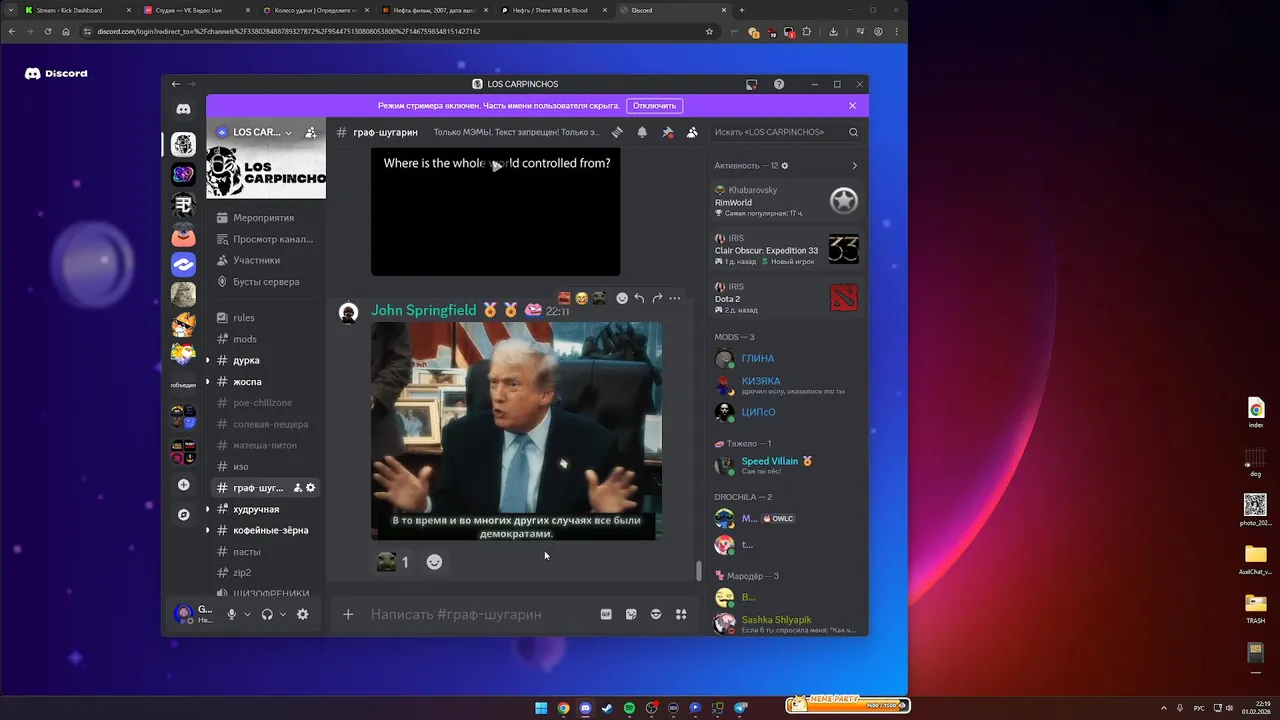Screen dimensions: 1280x720
Task: Invite people icon next to server name
Action: [x=311, y=132]
